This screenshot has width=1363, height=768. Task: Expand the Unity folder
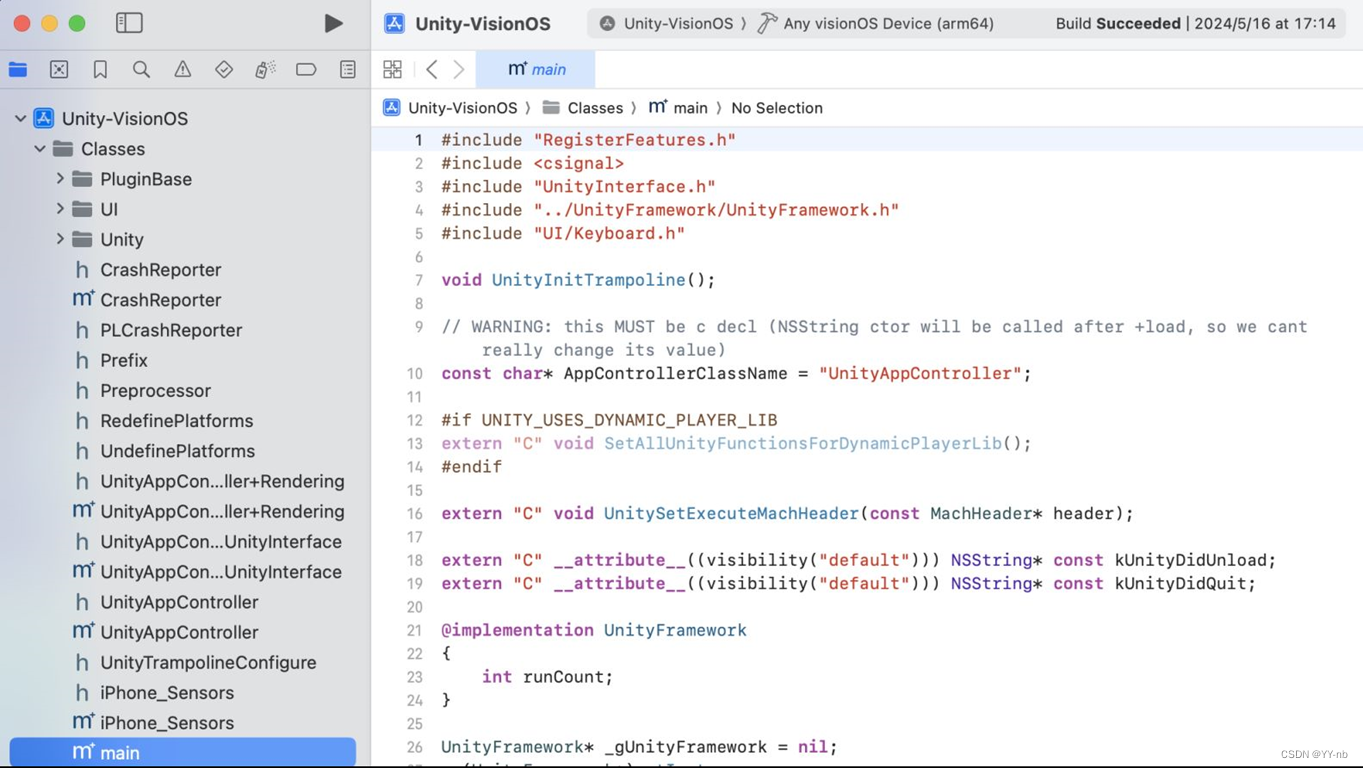tap(60, 239)
